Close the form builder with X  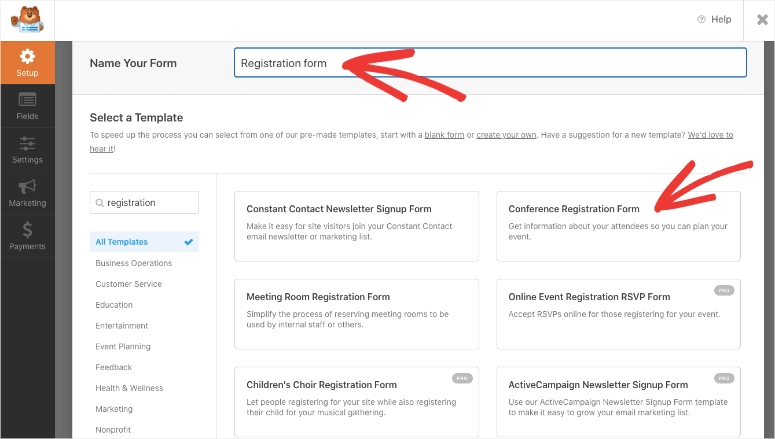[763, 20]
